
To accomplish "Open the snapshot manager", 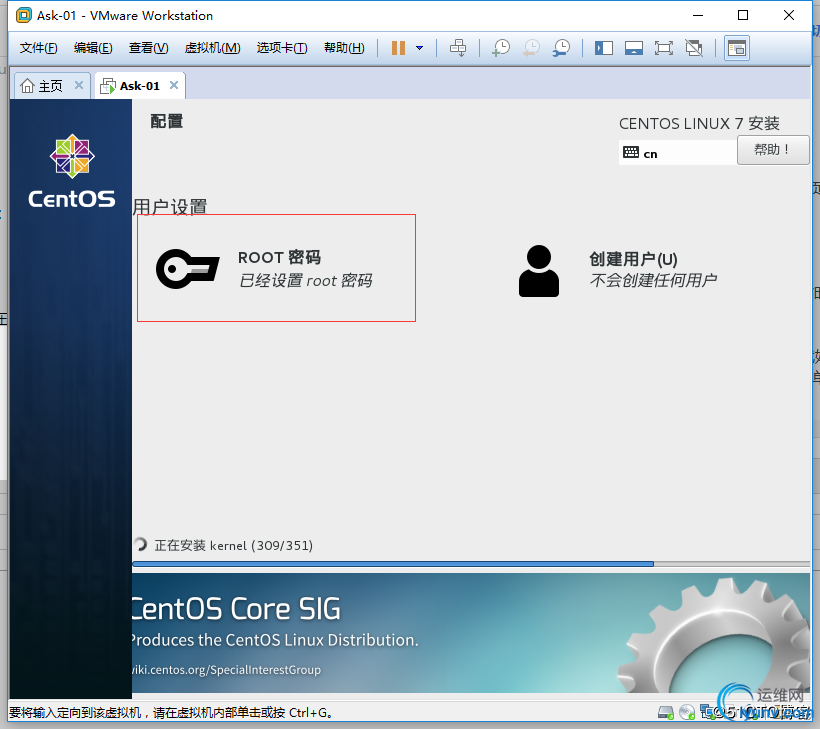I will (x=562, y=48).
